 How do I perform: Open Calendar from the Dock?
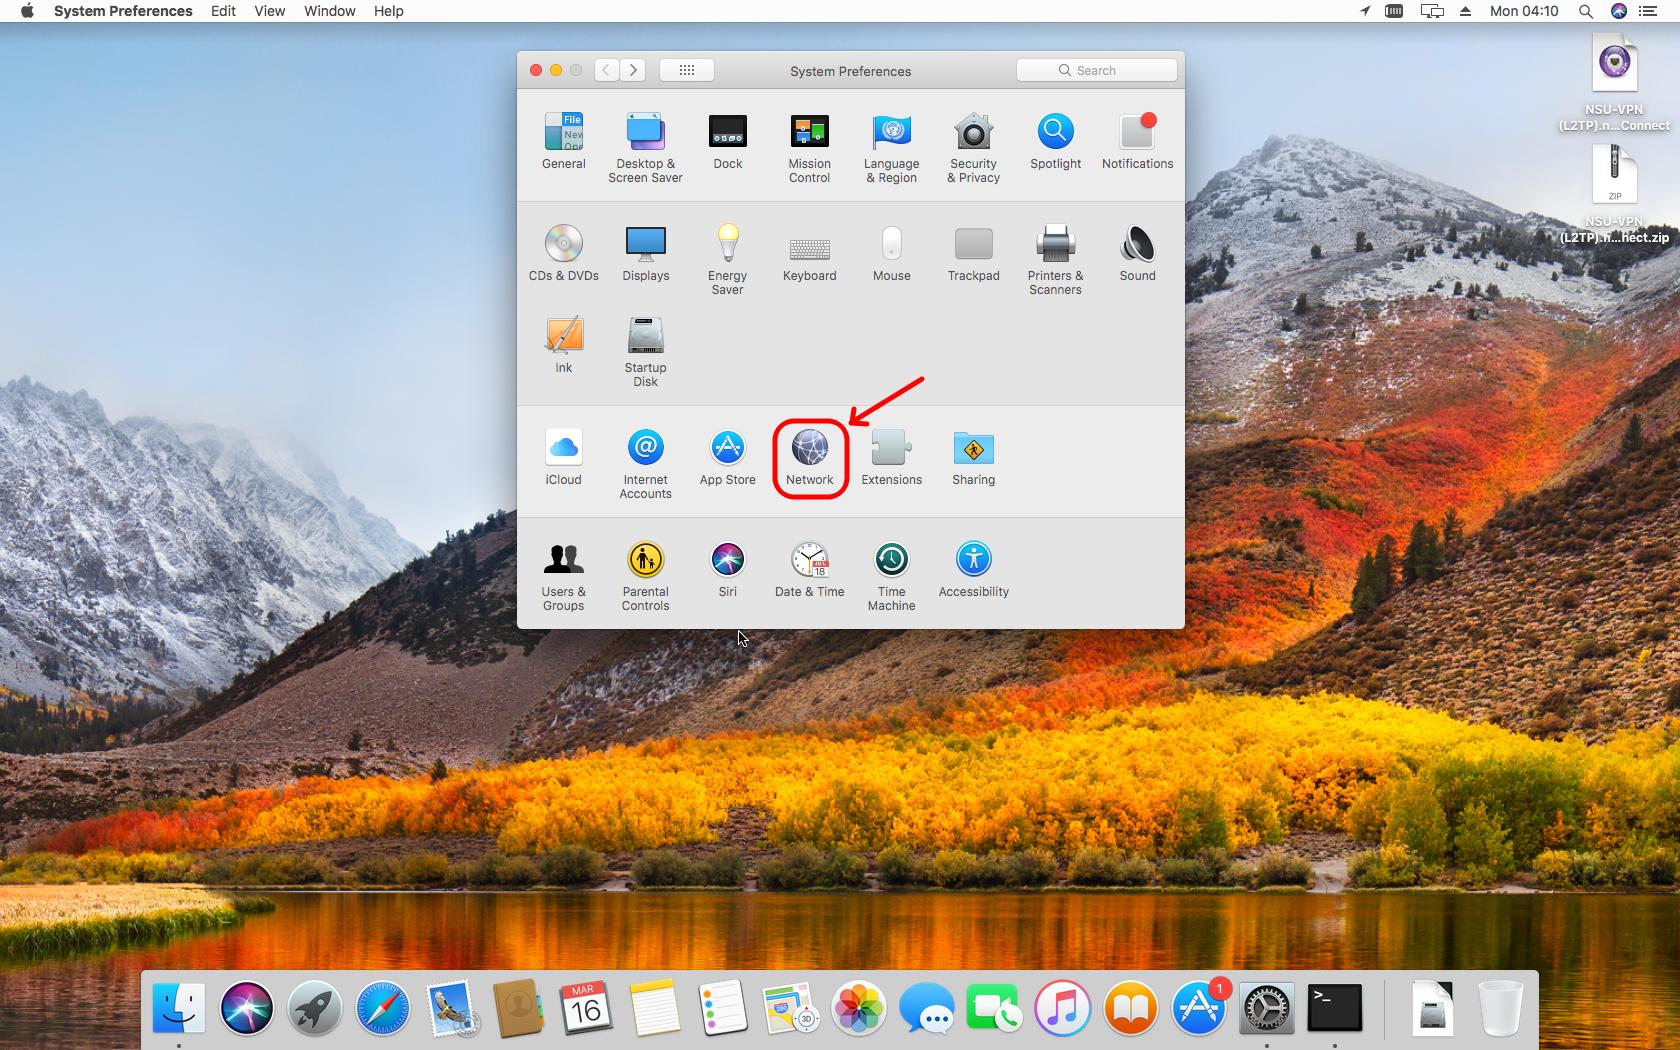pyautogui.click(x=585, y=1008)
